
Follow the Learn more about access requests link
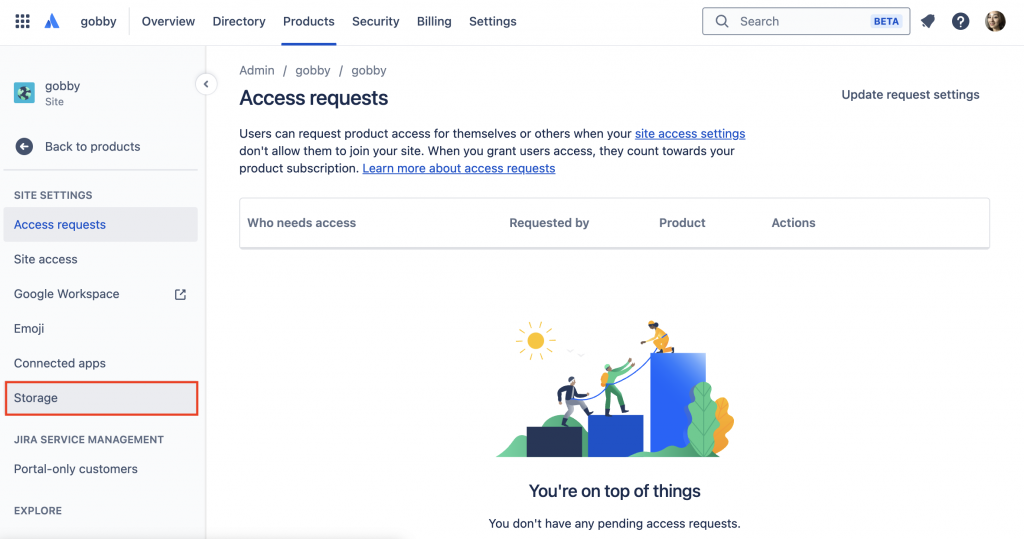tap(459, 168)
